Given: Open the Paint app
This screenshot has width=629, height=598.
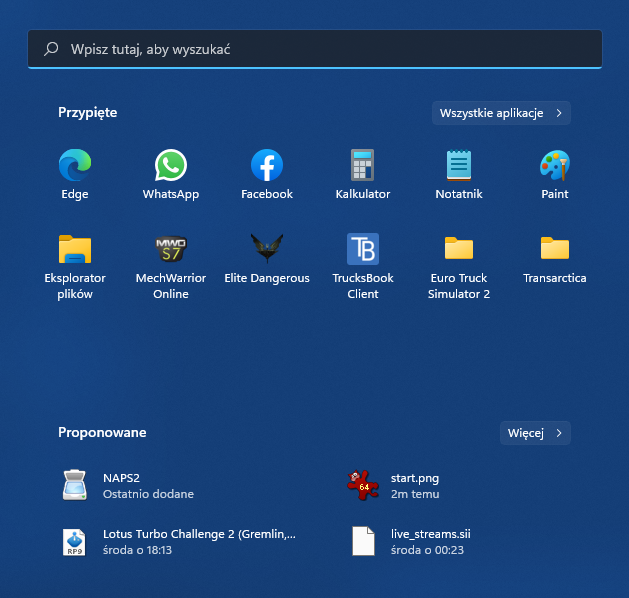Looking at the screenshot, I should pyautogui.click(x=555, y=165).
